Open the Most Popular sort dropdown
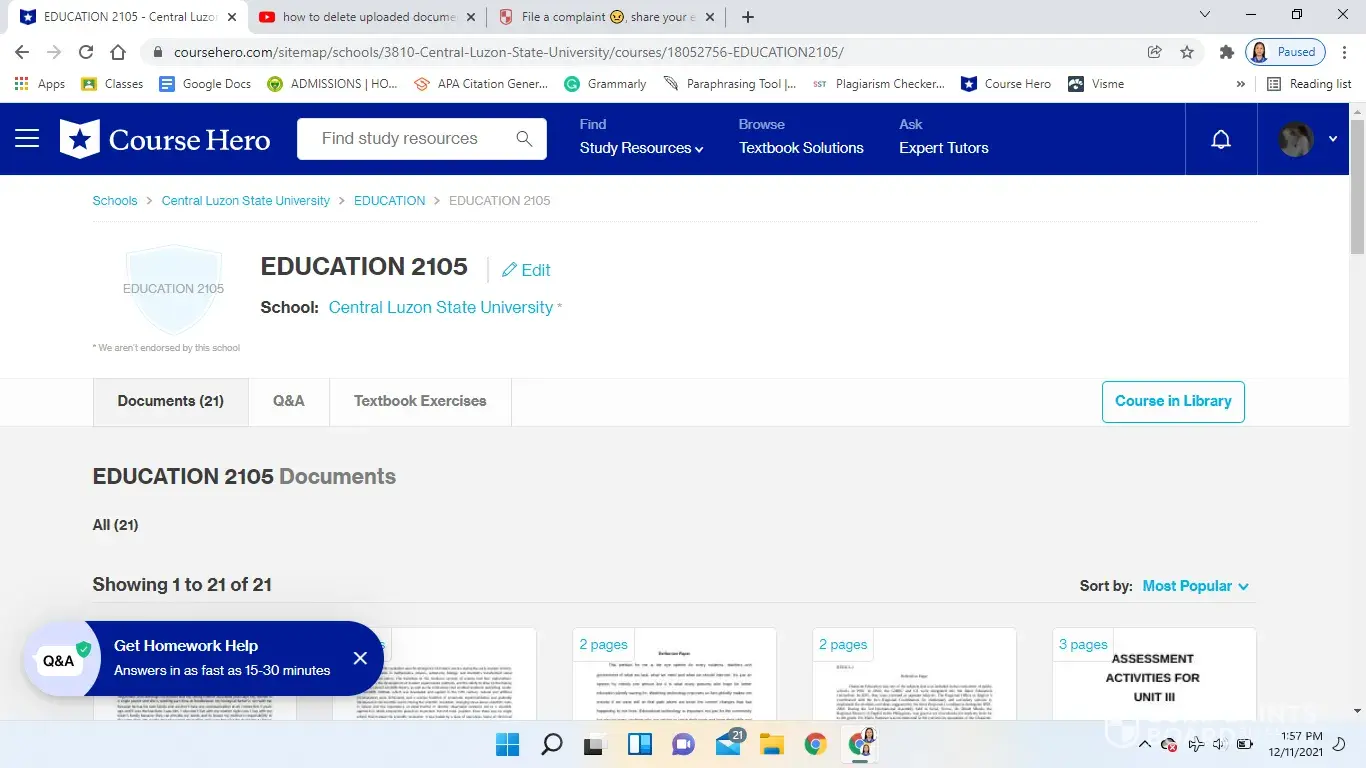Screen dimensions: 1366x768 (x=1195, y=586)
